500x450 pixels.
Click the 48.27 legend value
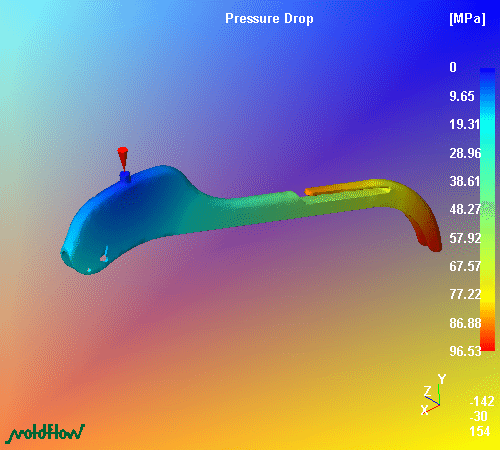click(465, 209)
